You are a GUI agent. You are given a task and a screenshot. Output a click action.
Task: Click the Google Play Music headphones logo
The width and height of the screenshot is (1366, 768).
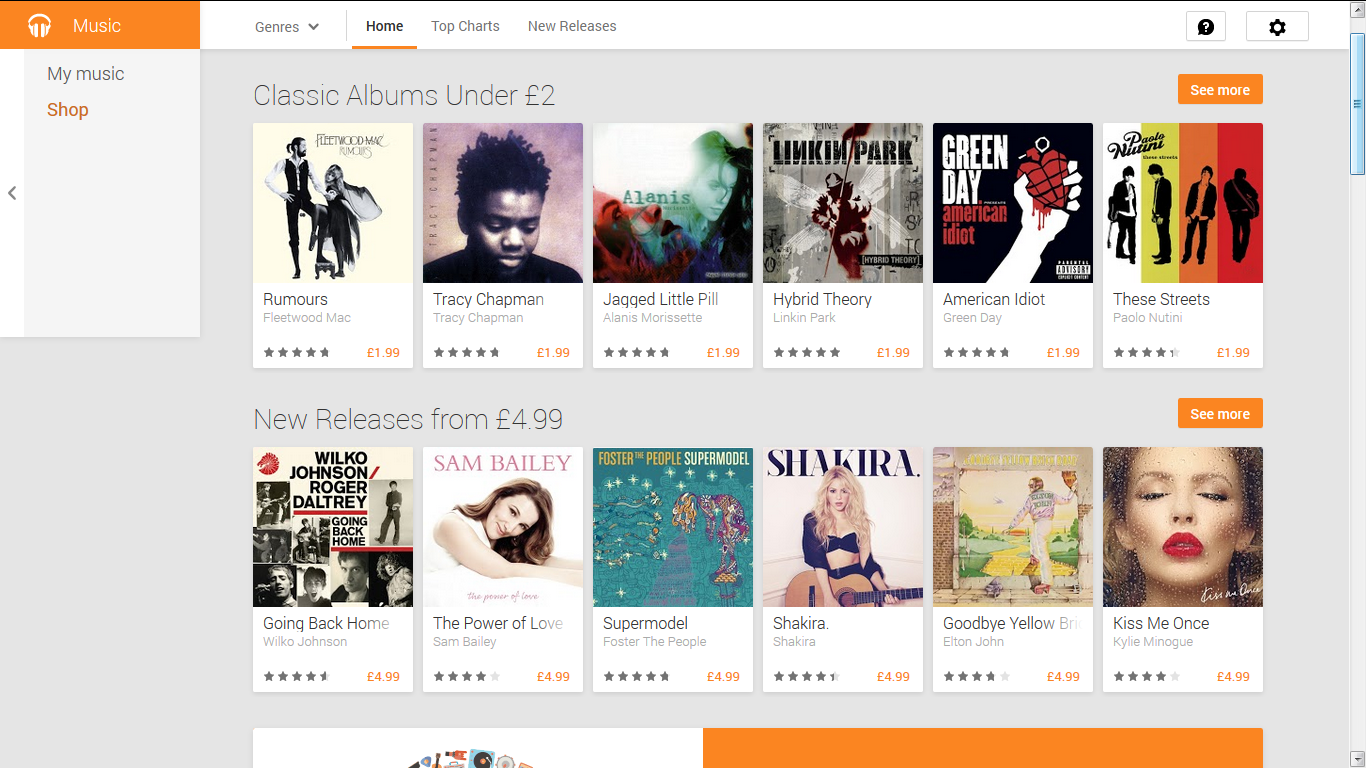39,25
